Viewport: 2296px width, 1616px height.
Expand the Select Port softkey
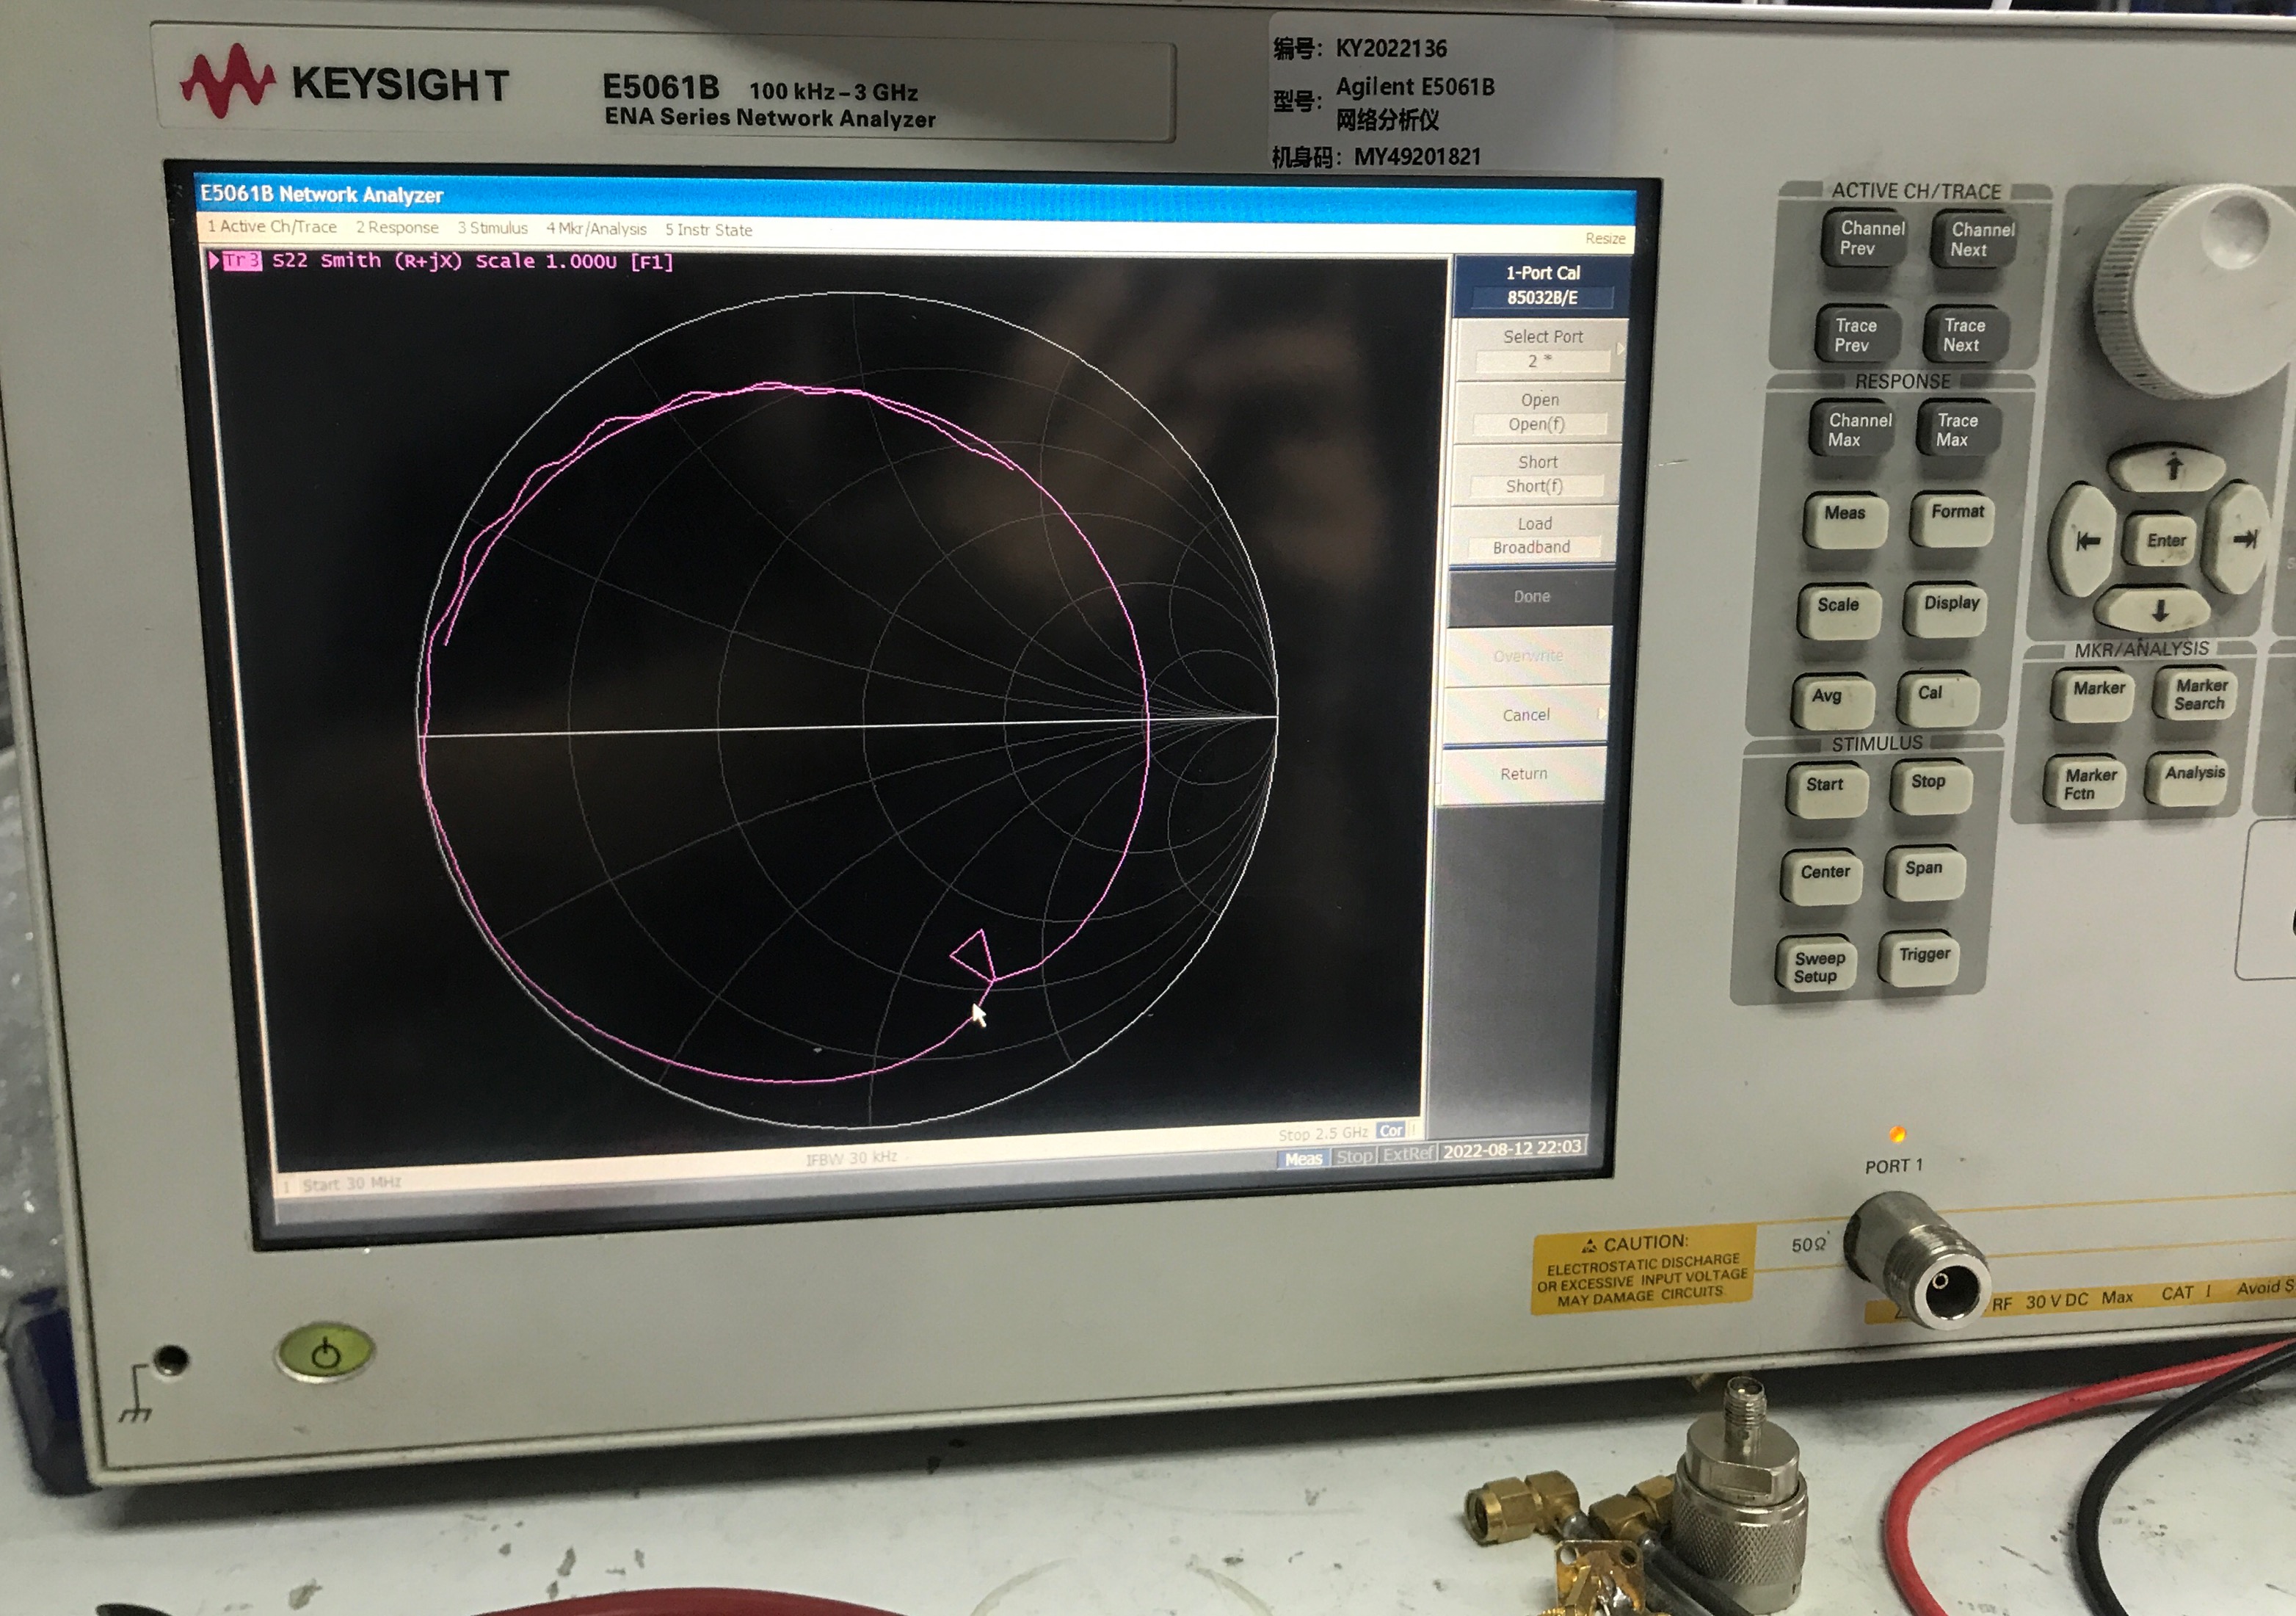(x=1542, y=348)
